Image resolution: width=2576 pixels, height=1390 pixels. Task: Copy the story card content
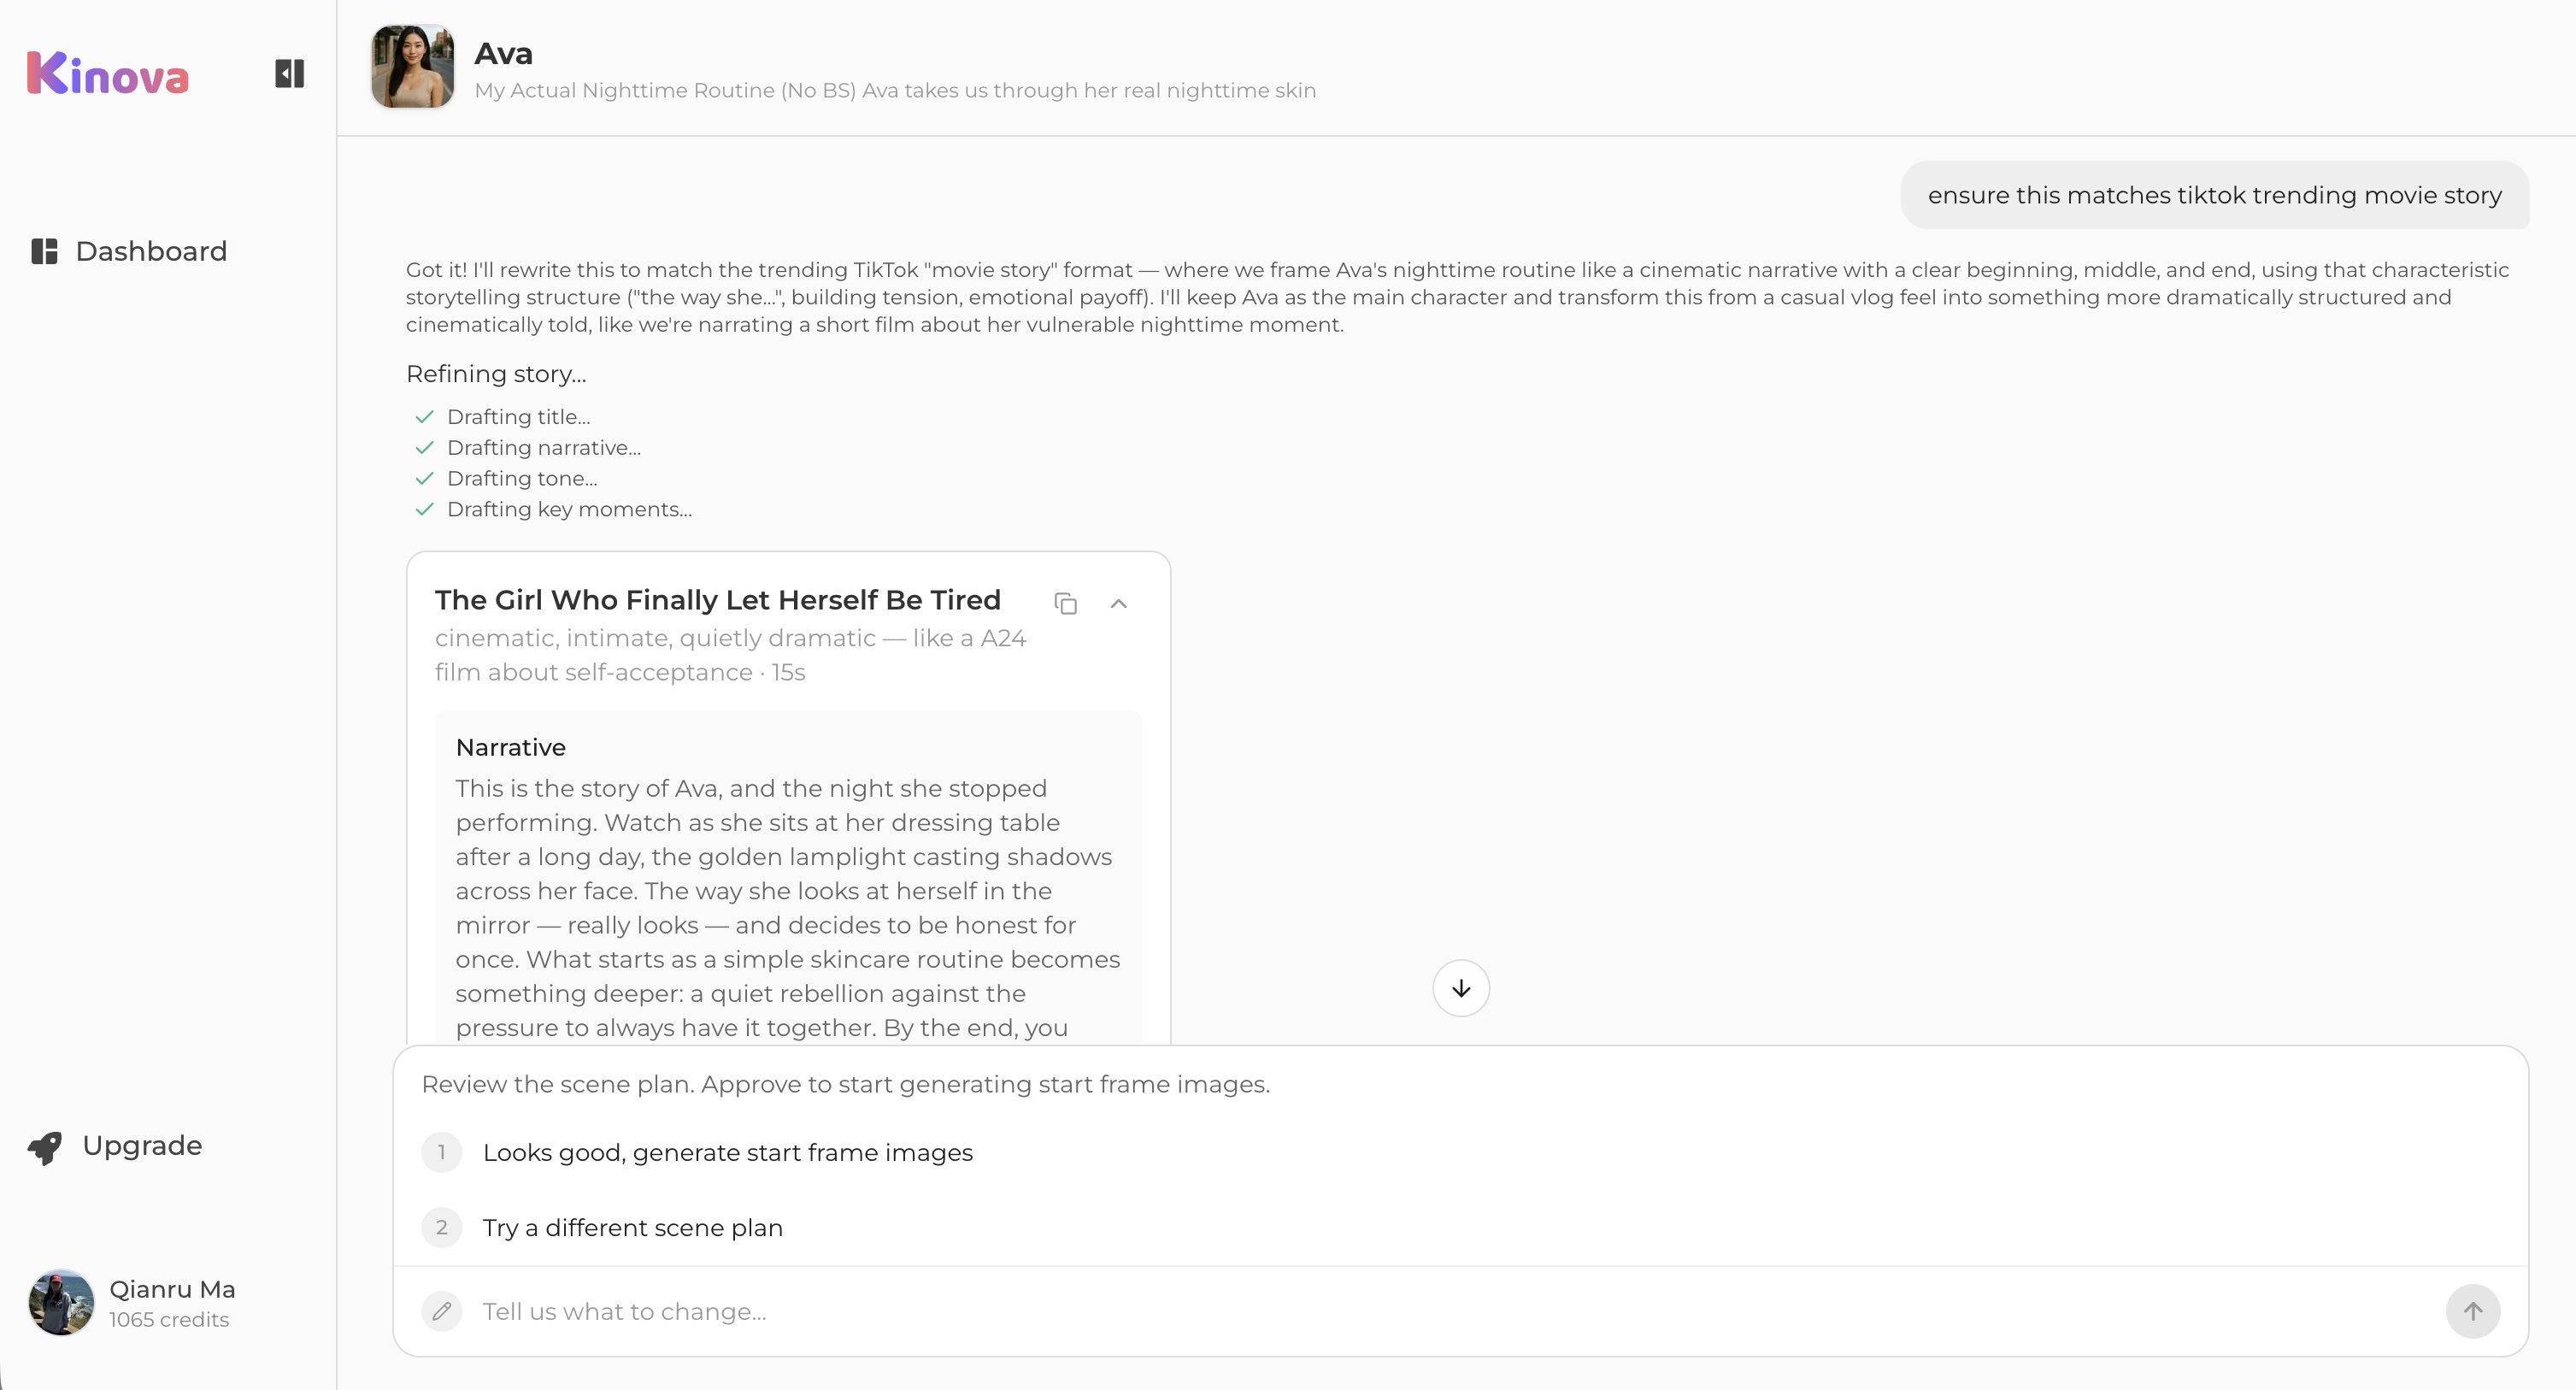click(x=1065, y=604)
